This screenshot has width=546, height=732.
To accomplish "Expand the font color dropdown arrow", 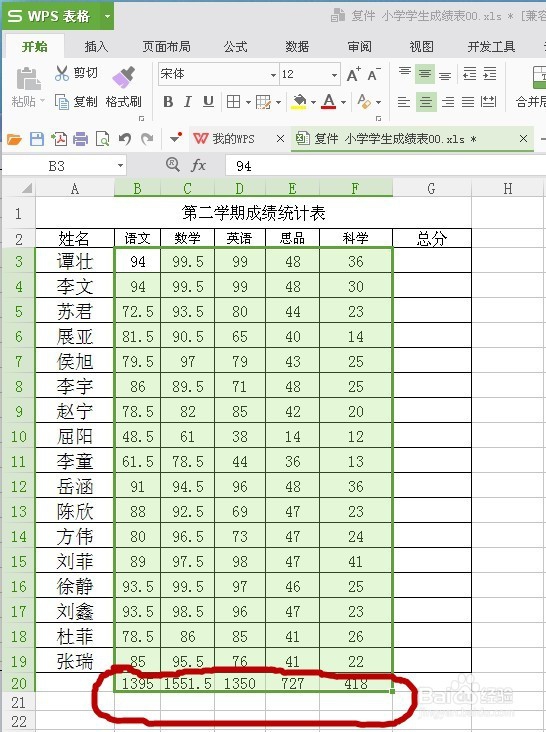I will [x=343, y=102].
